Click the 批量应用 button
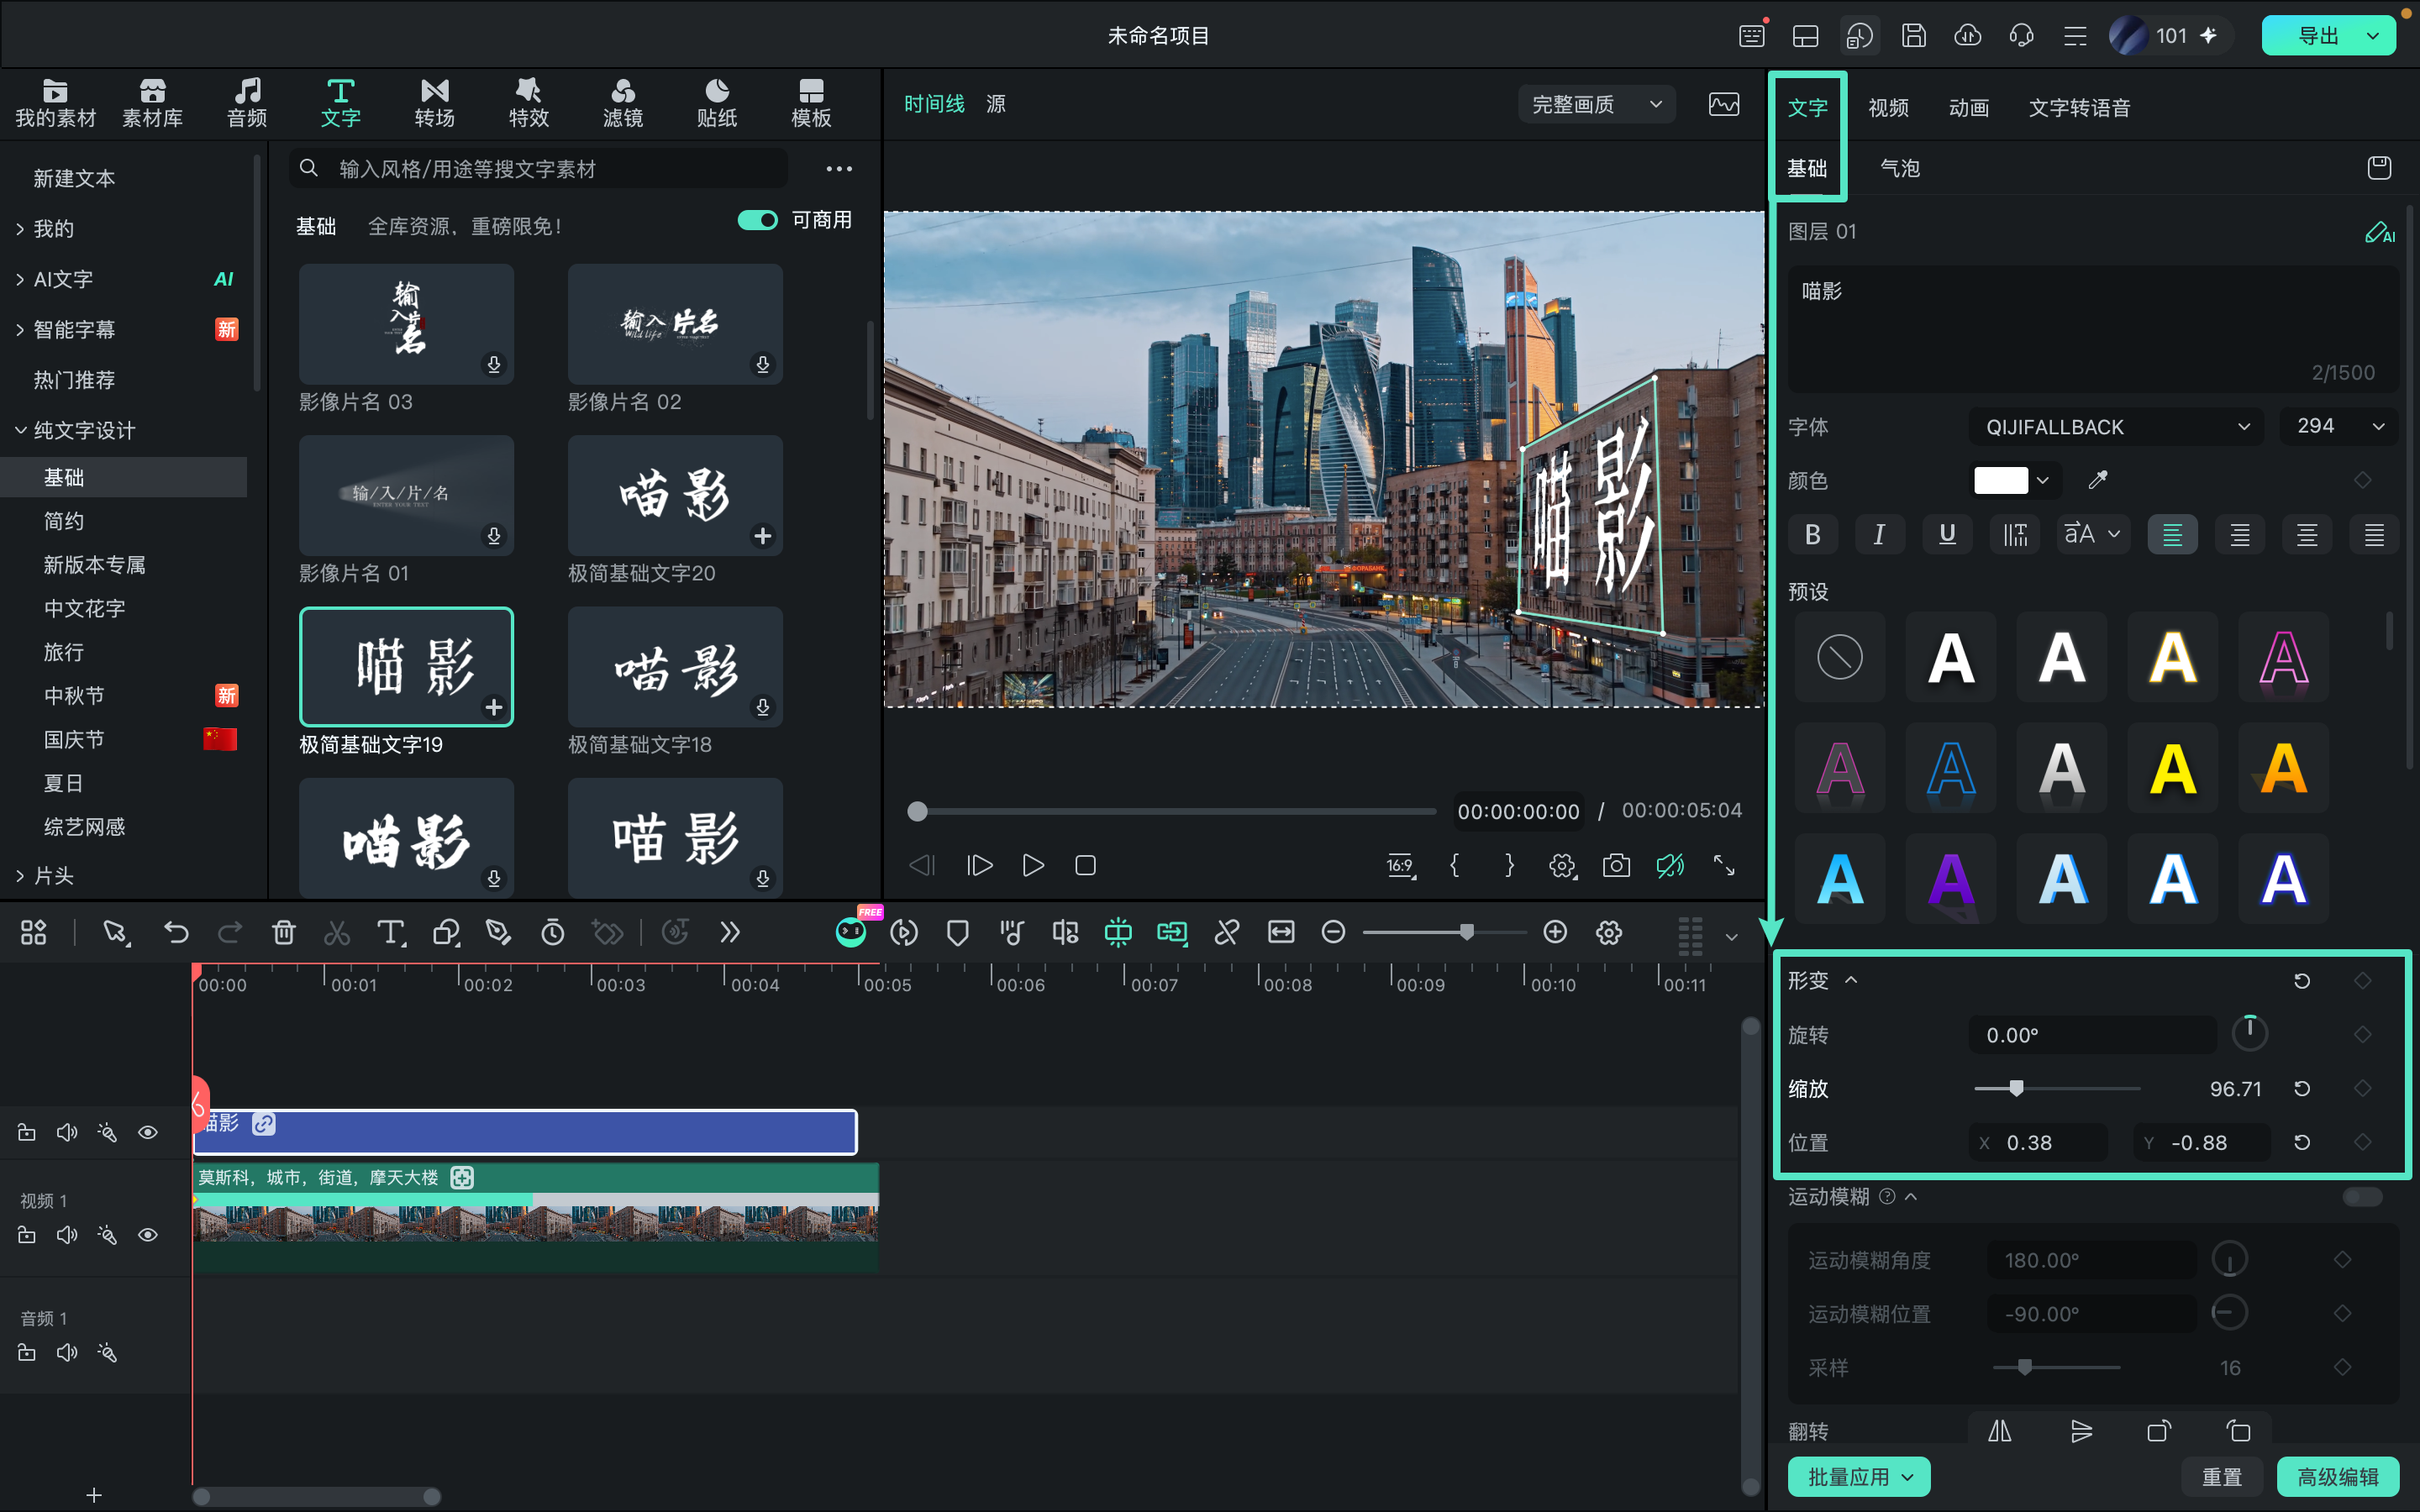2420x1512 pixels. (x=1858, y=1476)
